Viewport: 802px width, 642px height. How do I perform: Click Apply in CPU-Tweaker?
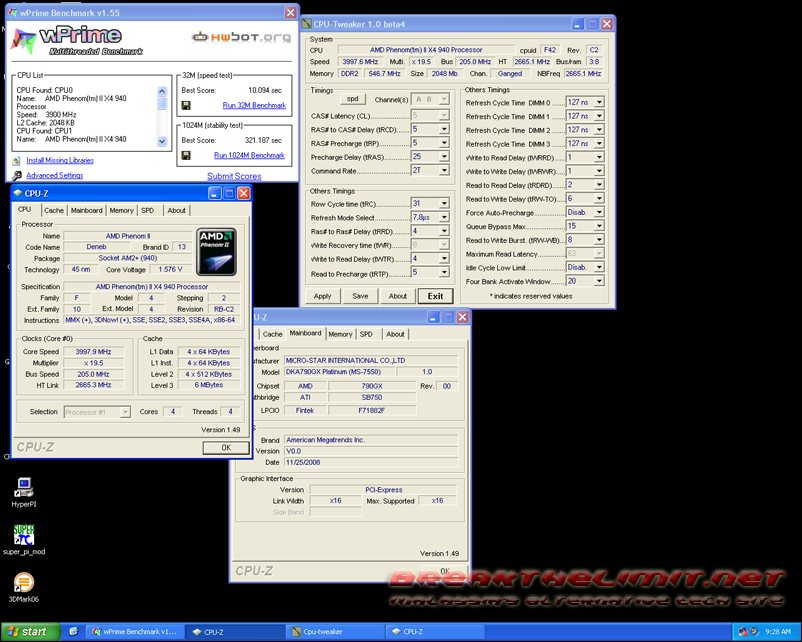[323, 296]
